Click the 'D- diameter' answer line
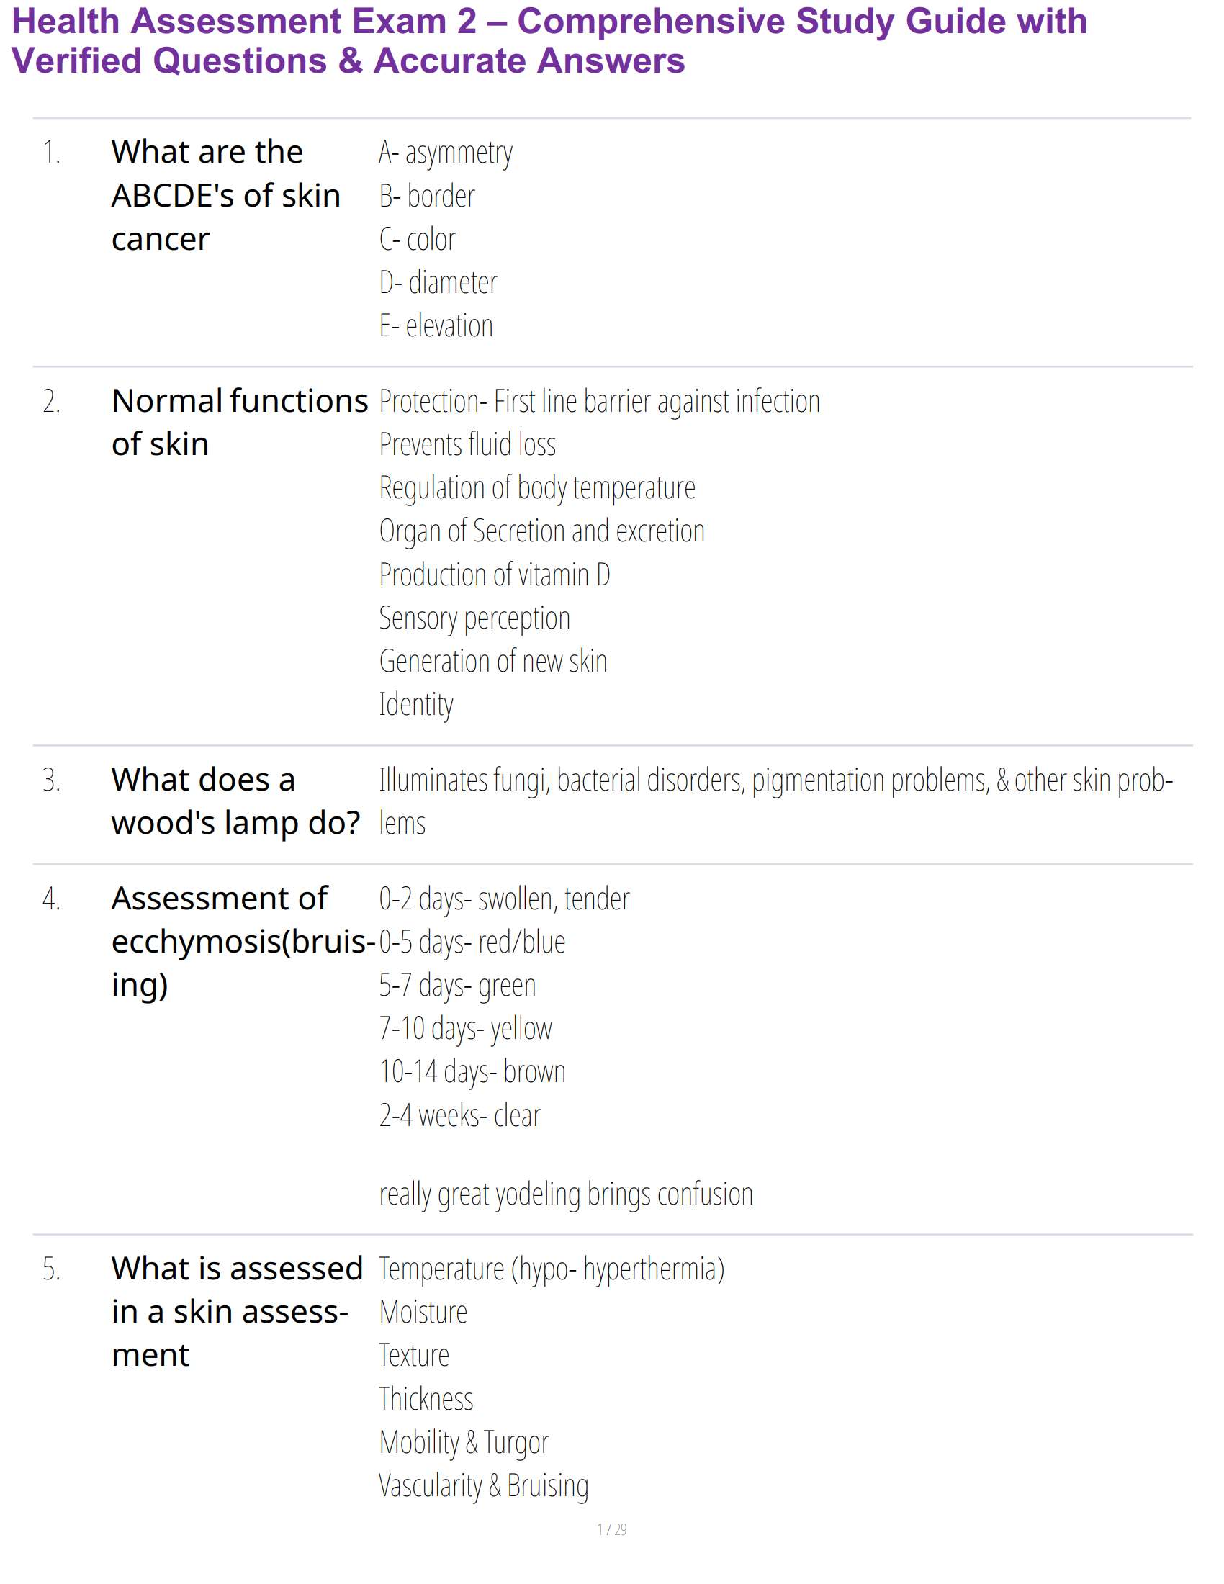The height and width of the screenshot is (1584, 1224). coord(438,283)
